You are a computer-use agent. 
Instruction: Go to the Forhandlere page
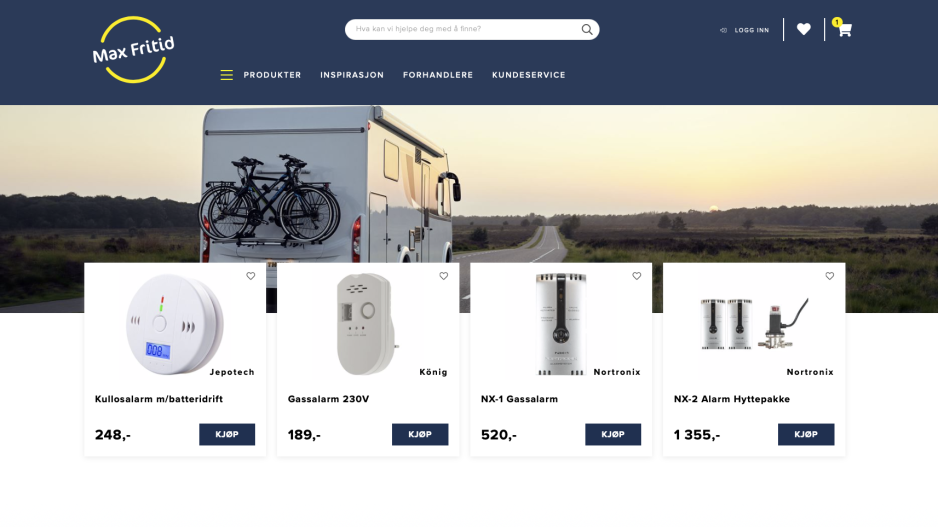tap(438, 75)
